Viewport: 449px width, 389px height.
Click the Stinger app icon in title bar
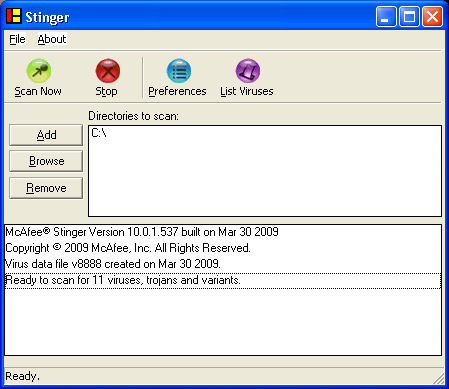pyautogui.click(x=14, y=16)
